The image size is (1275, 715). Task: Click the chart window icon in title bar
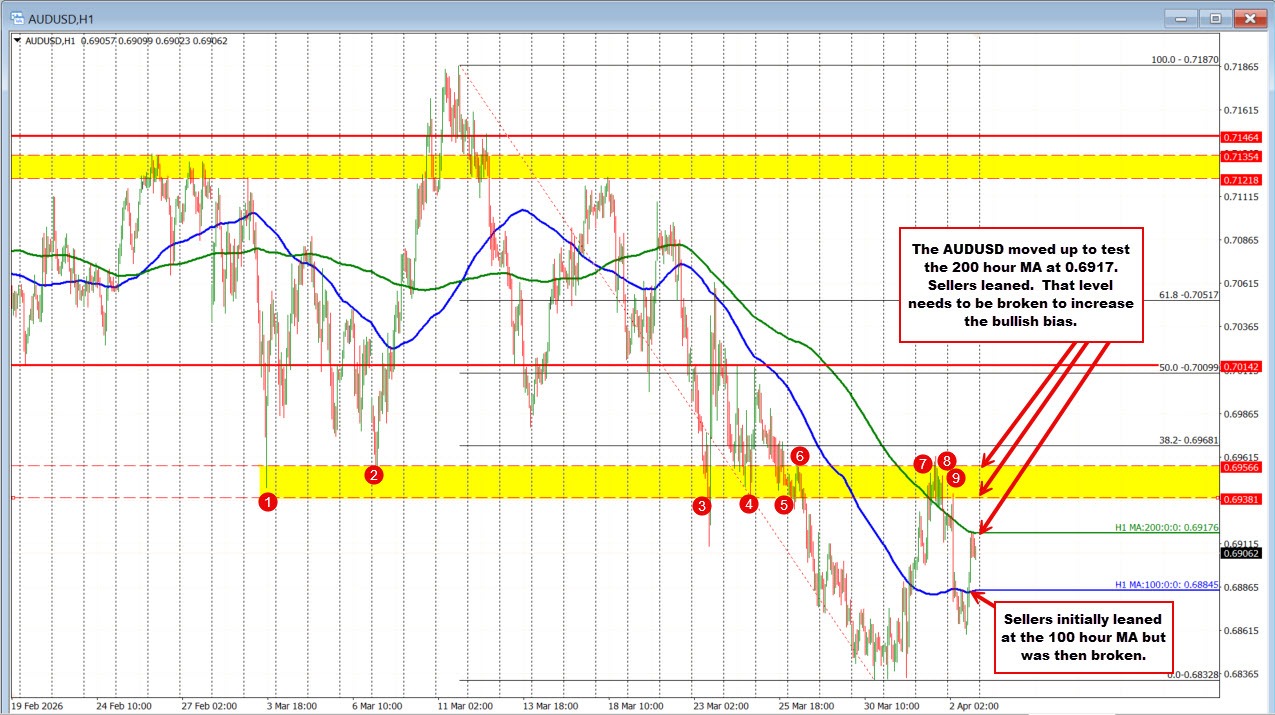click(x=16, y=17)
